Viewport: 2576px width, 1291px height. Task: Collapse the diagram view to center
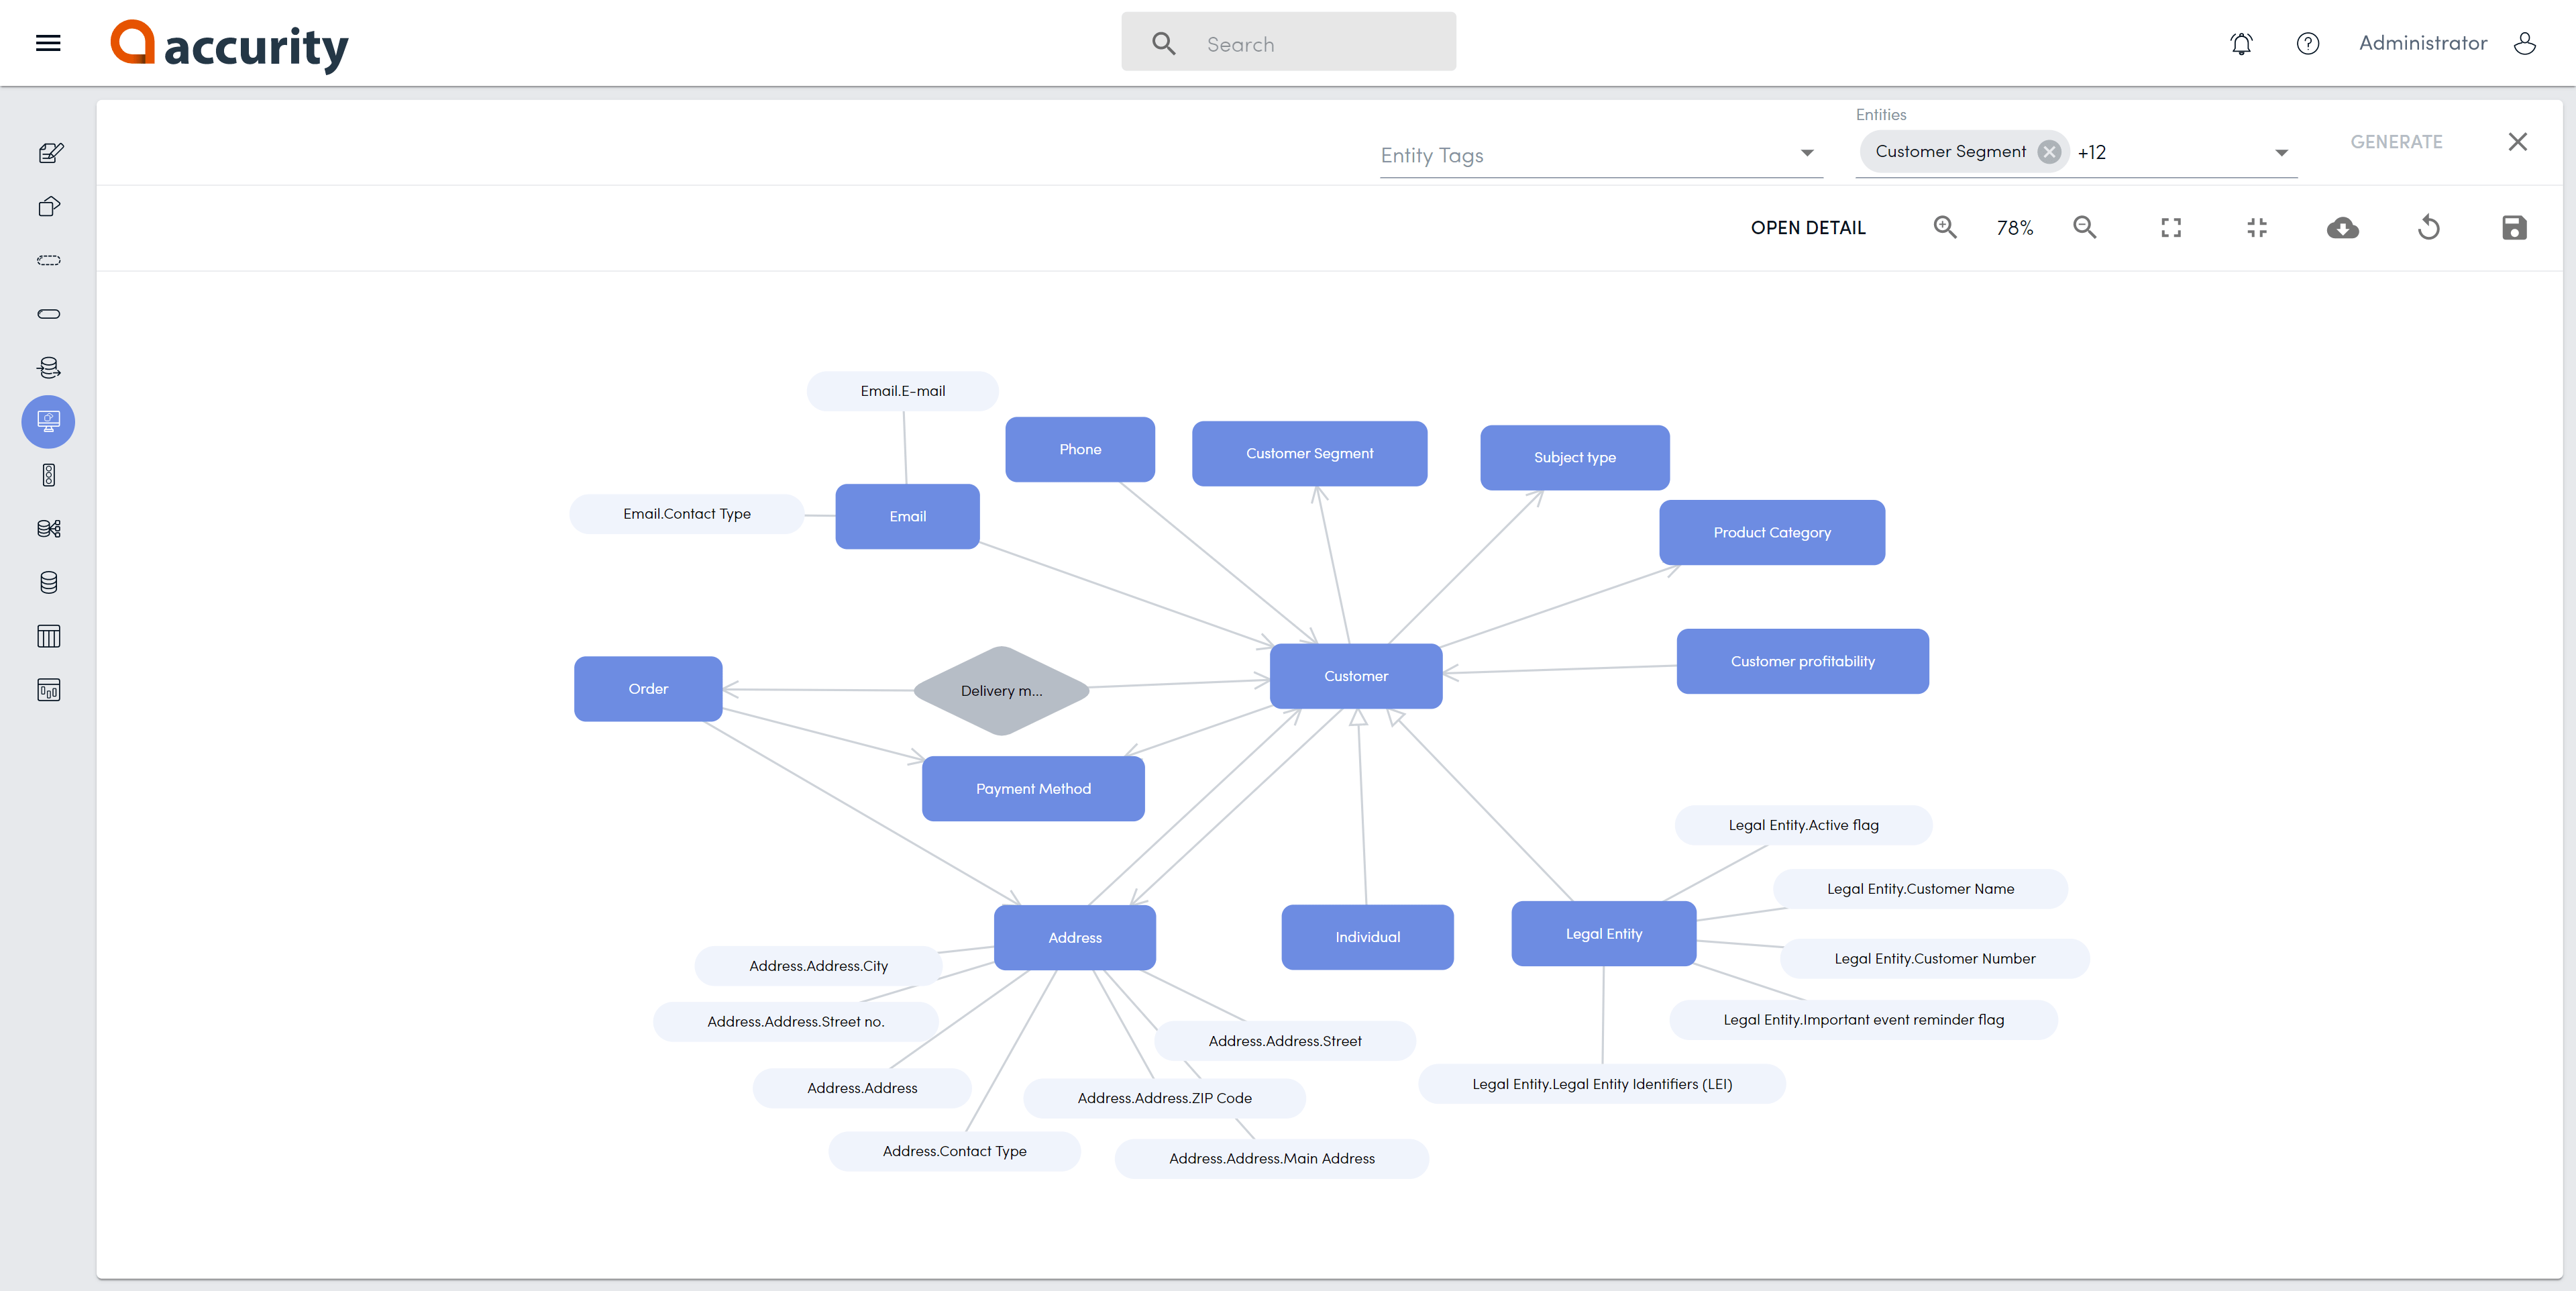(2257, 227)
